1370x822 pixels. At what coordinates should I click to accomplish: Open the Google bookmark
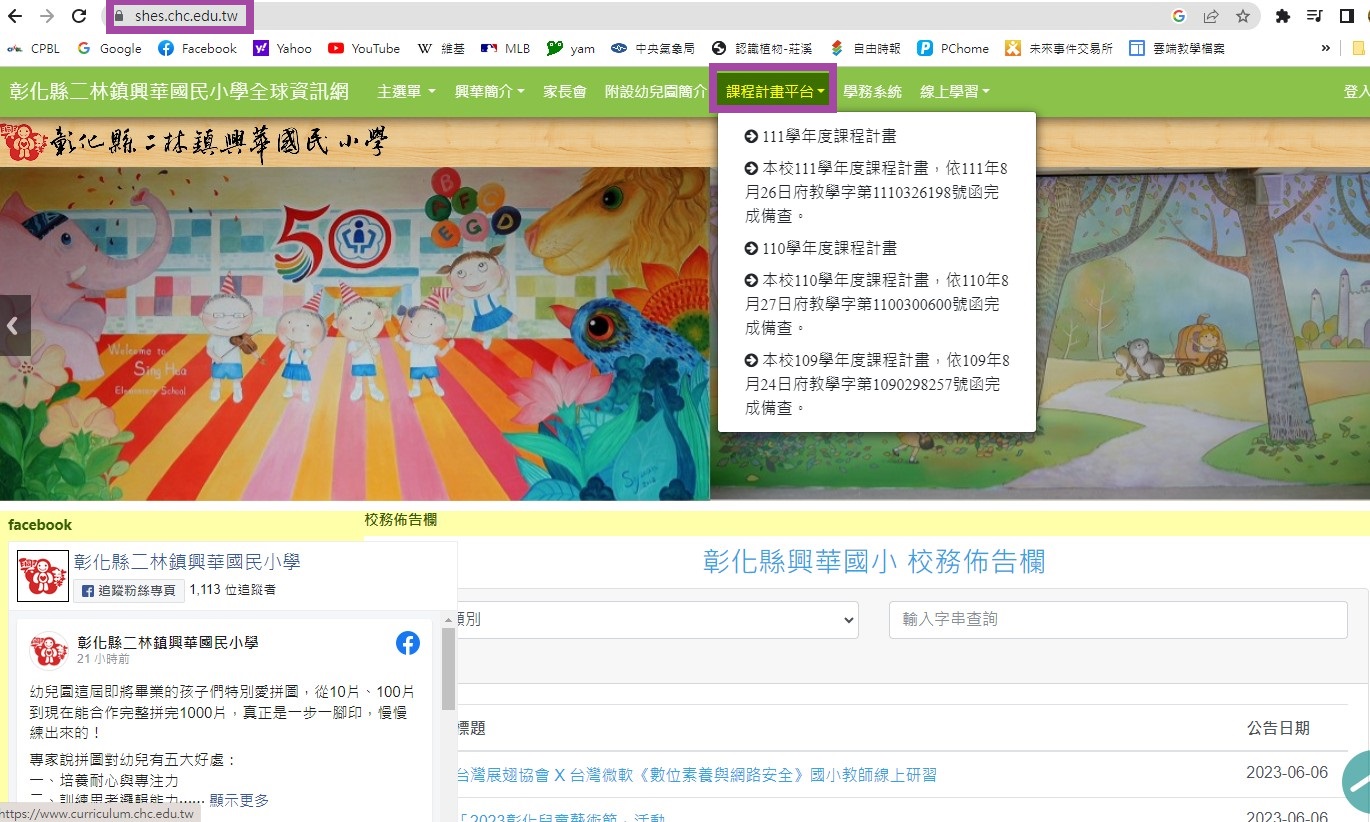coord(109,48)
